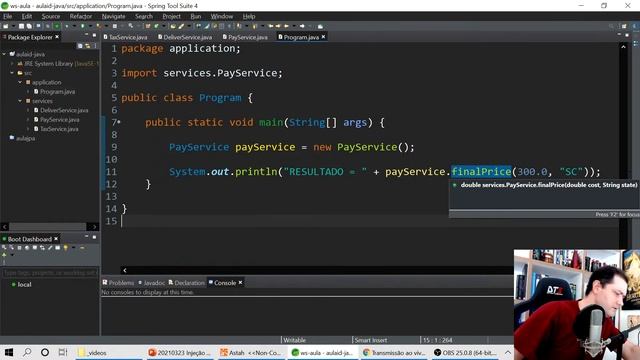This screenshot has width=640, height=360.
Task: Click the green New Java Class icon
Action: 156,26
